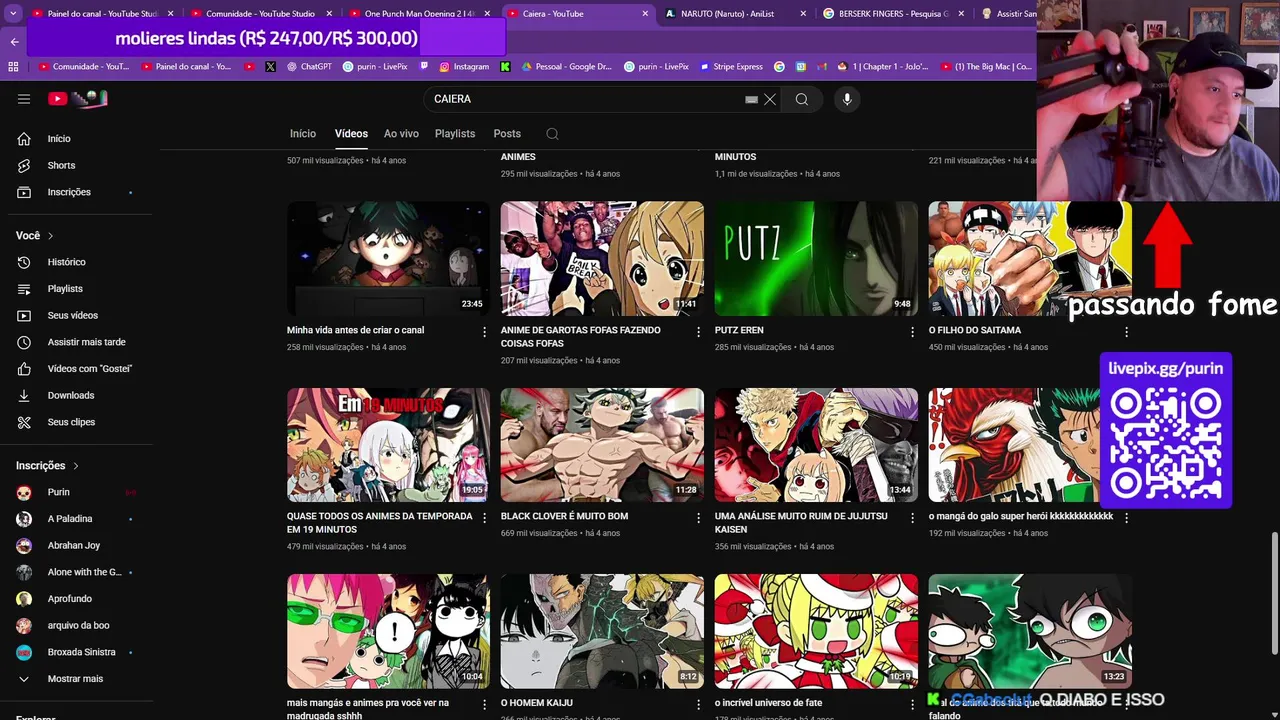This screenshot has width=1280, height=720.
Task: Open arquivo da boo subscription
Action: coord(76,626)
